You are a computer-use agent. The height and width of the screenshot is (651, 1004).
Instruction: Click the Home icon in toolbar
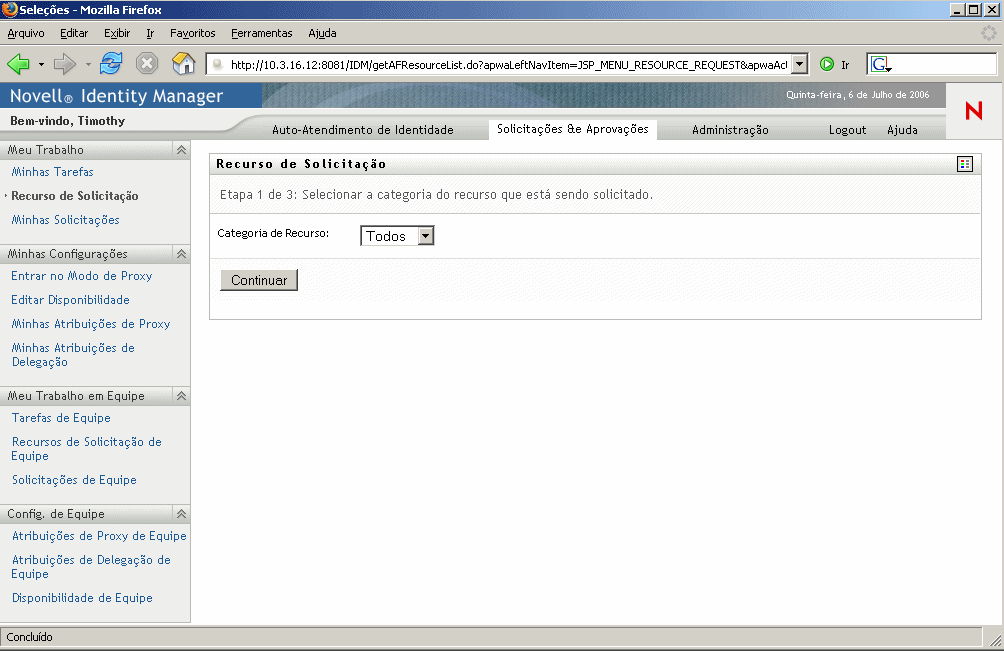(183, 64)
